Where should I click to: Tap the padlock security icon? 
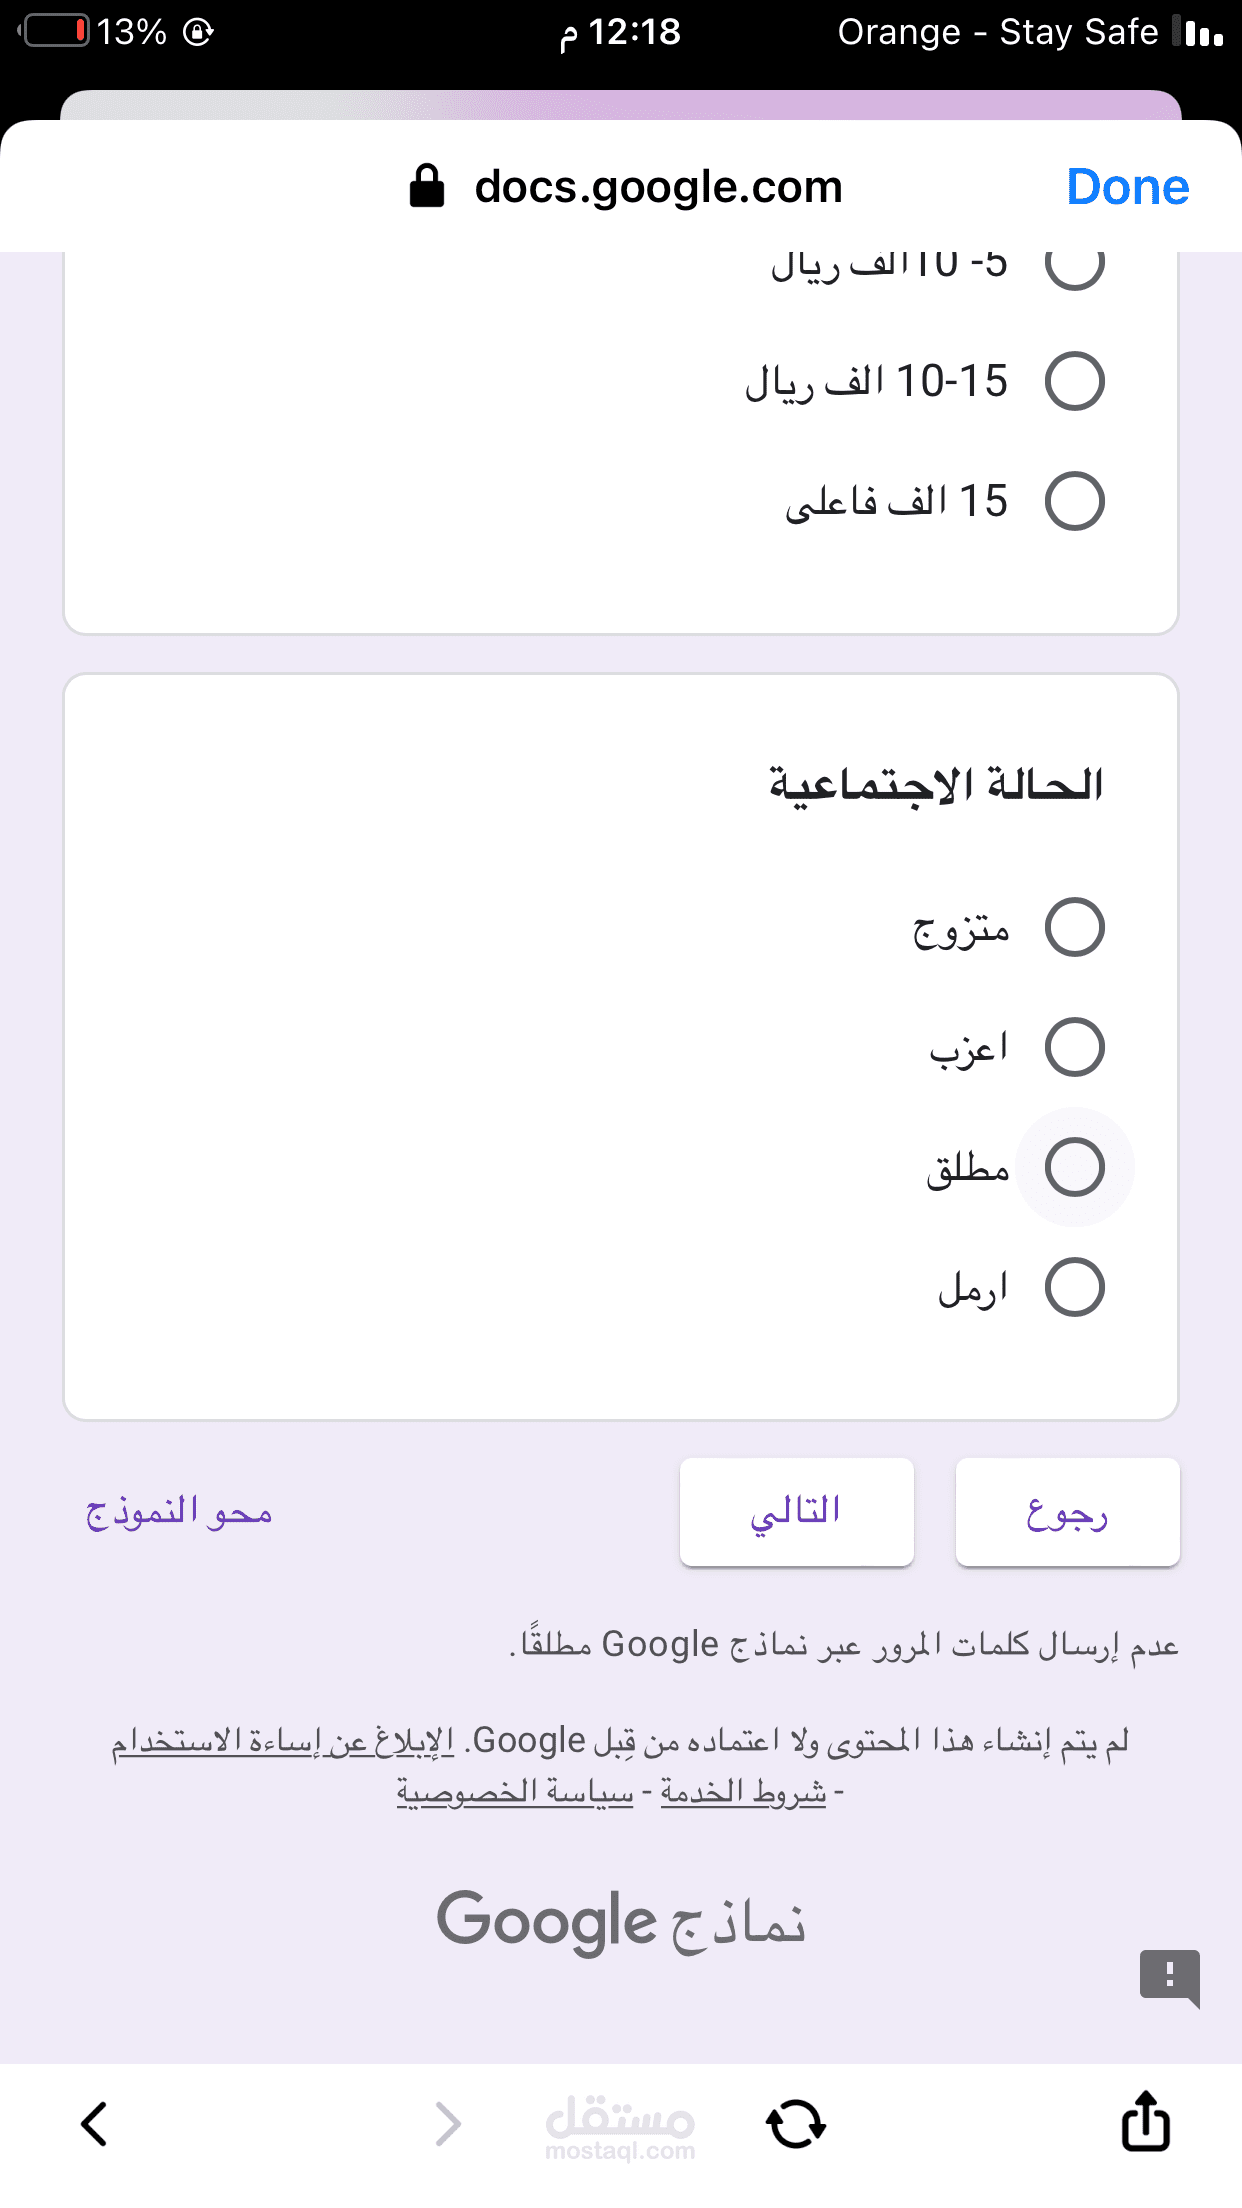click(427, 186)
